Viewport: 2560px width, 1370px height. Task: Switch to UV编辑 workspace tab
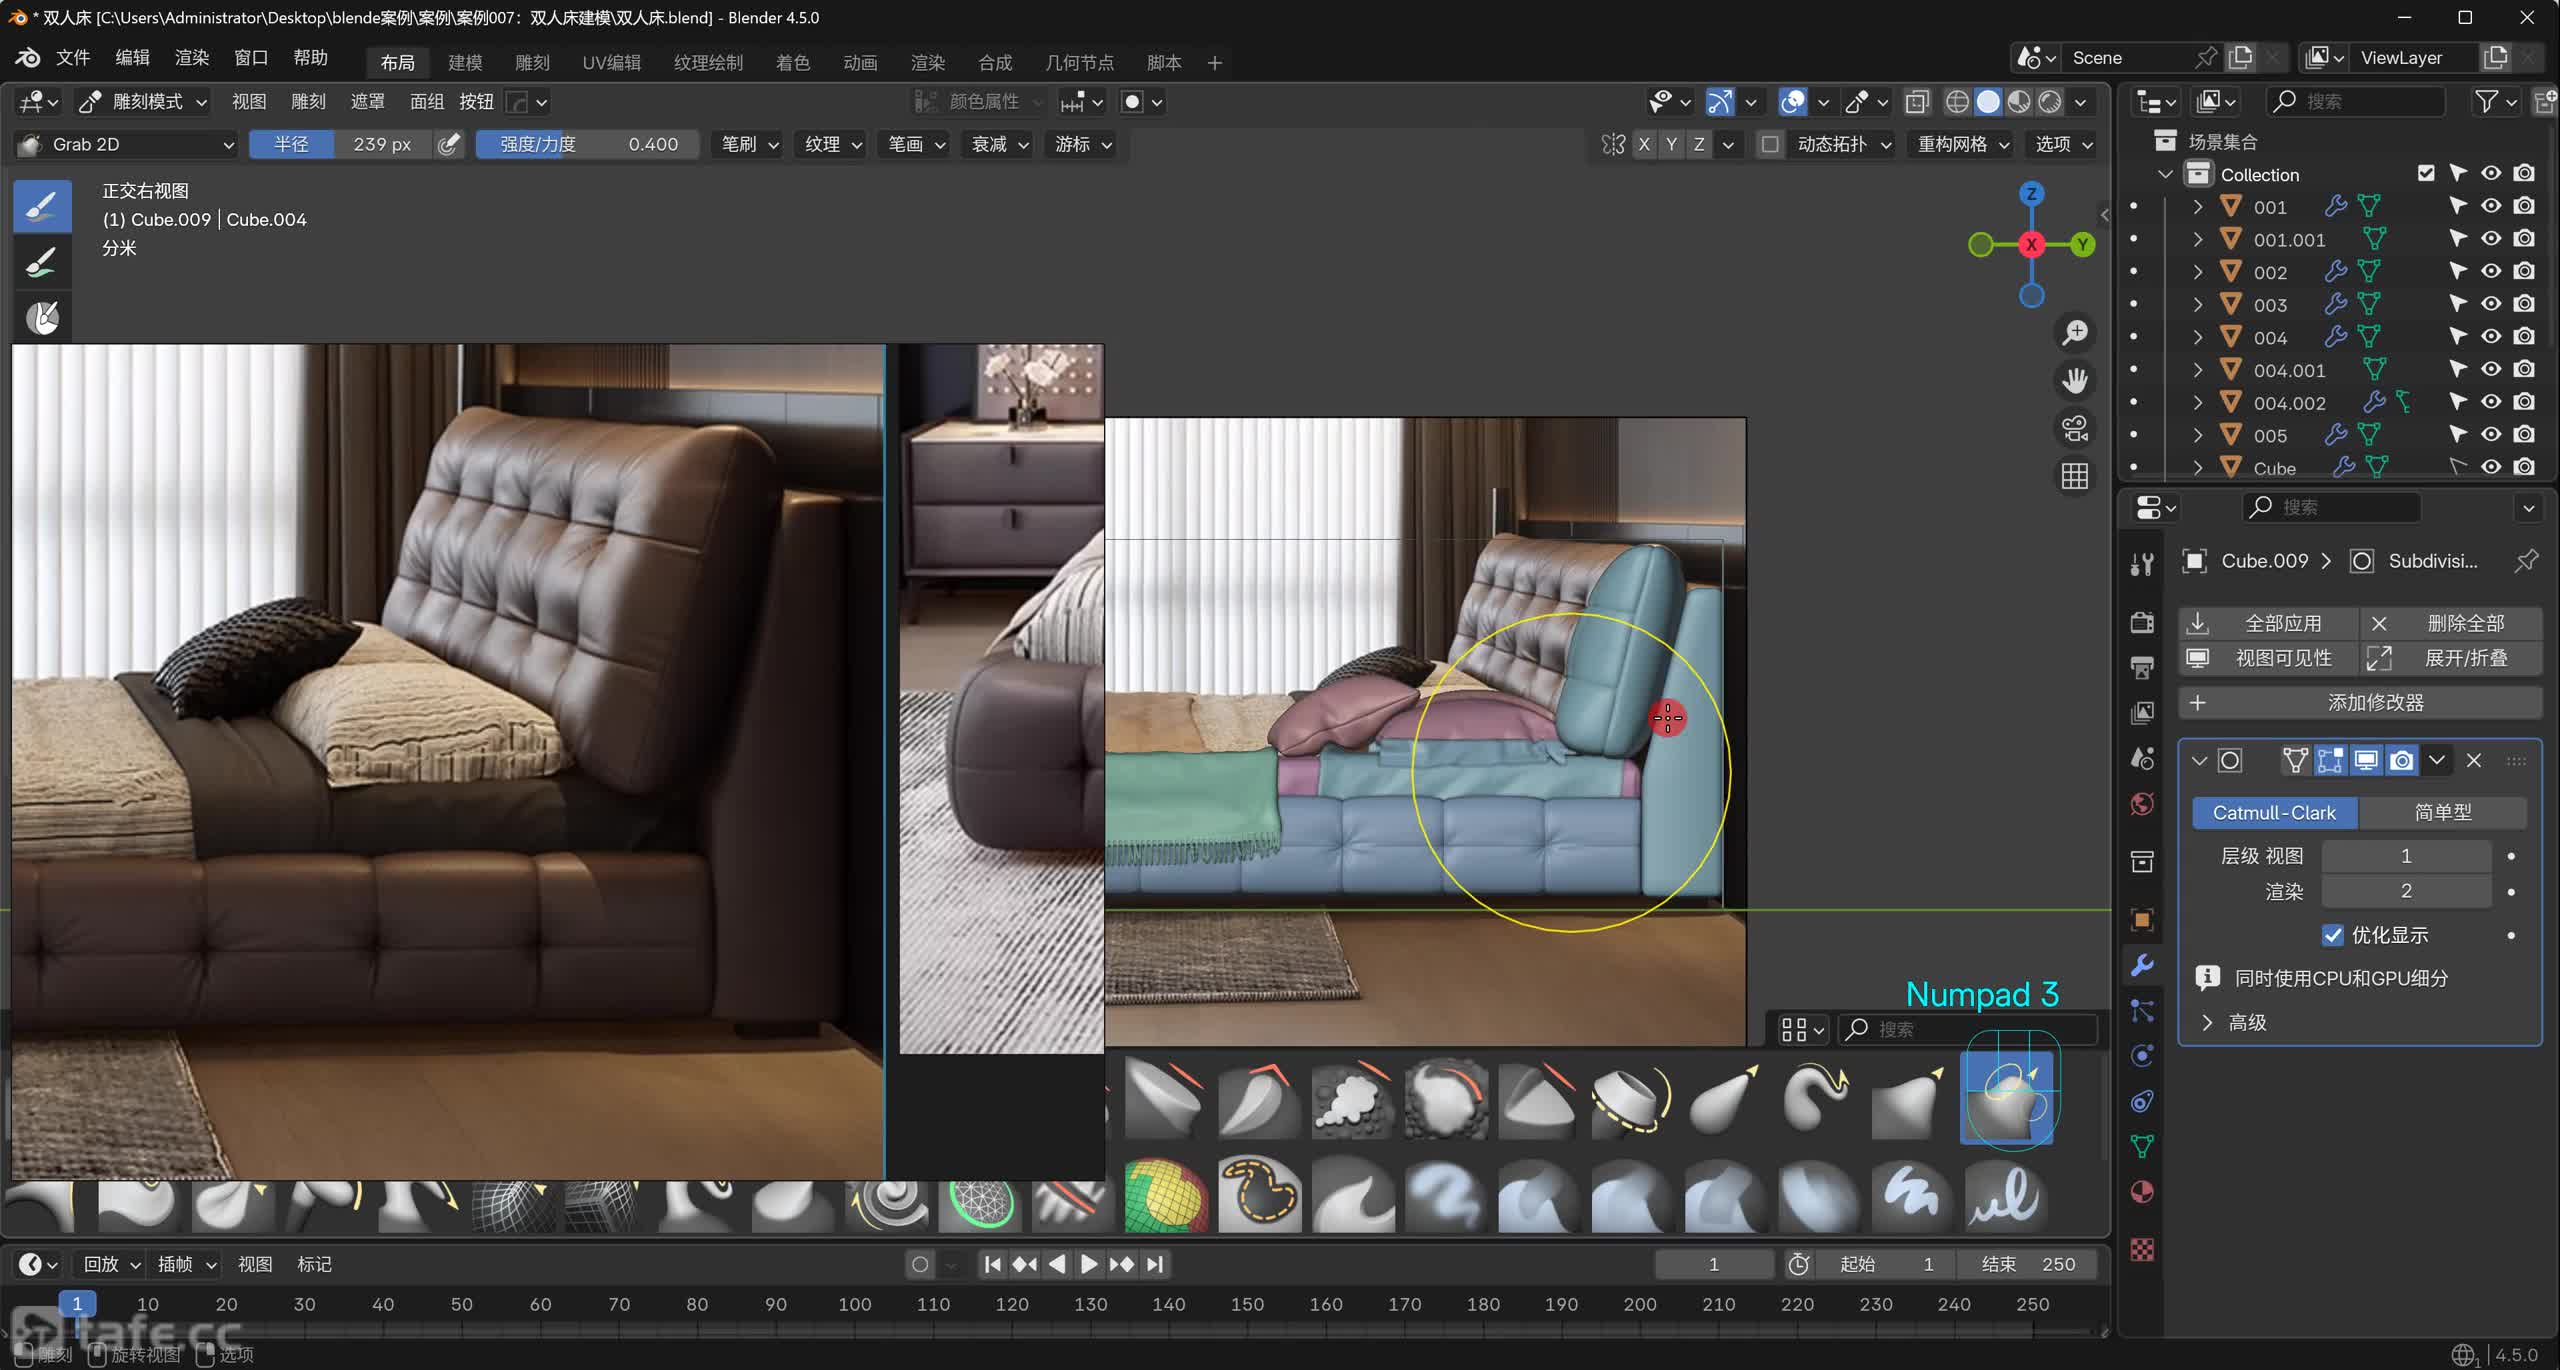tap(611, 62)
